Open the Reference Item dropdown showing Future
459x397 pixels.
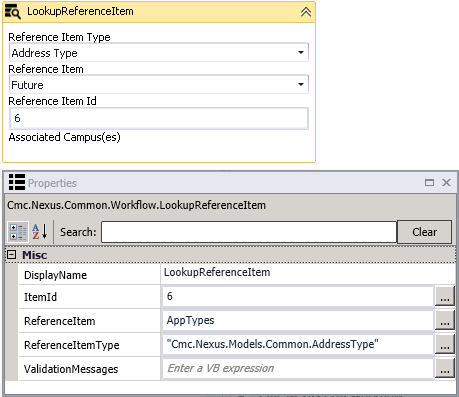tap(159, 84)
